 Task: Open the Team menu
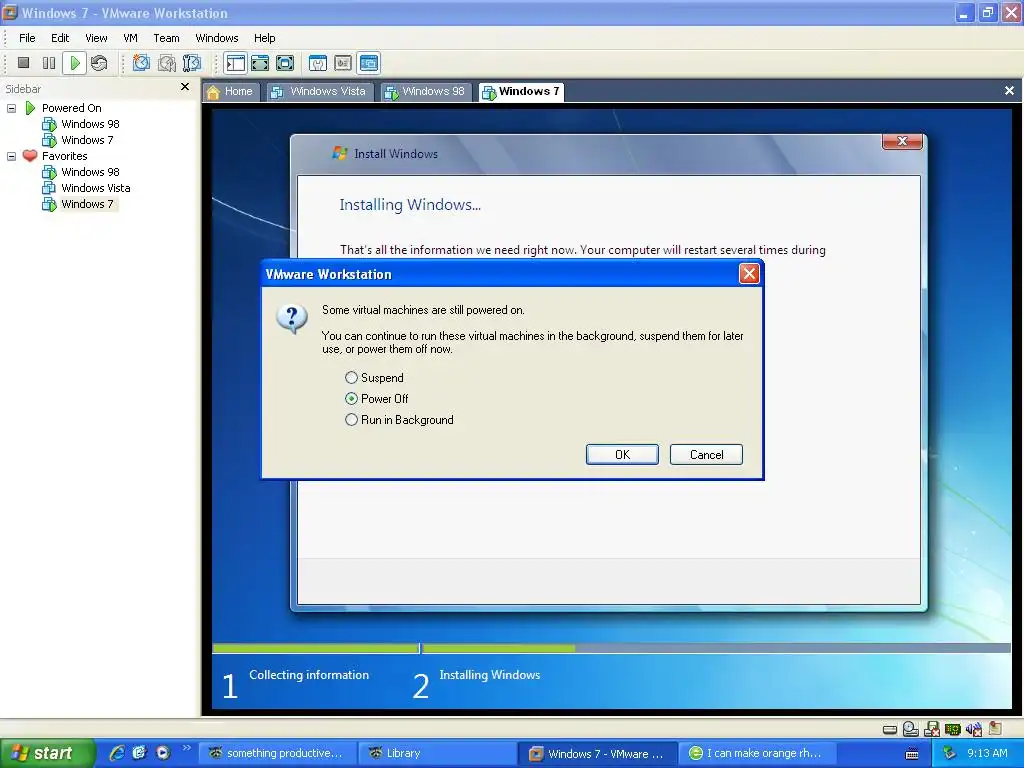click(x=167, y=38)
